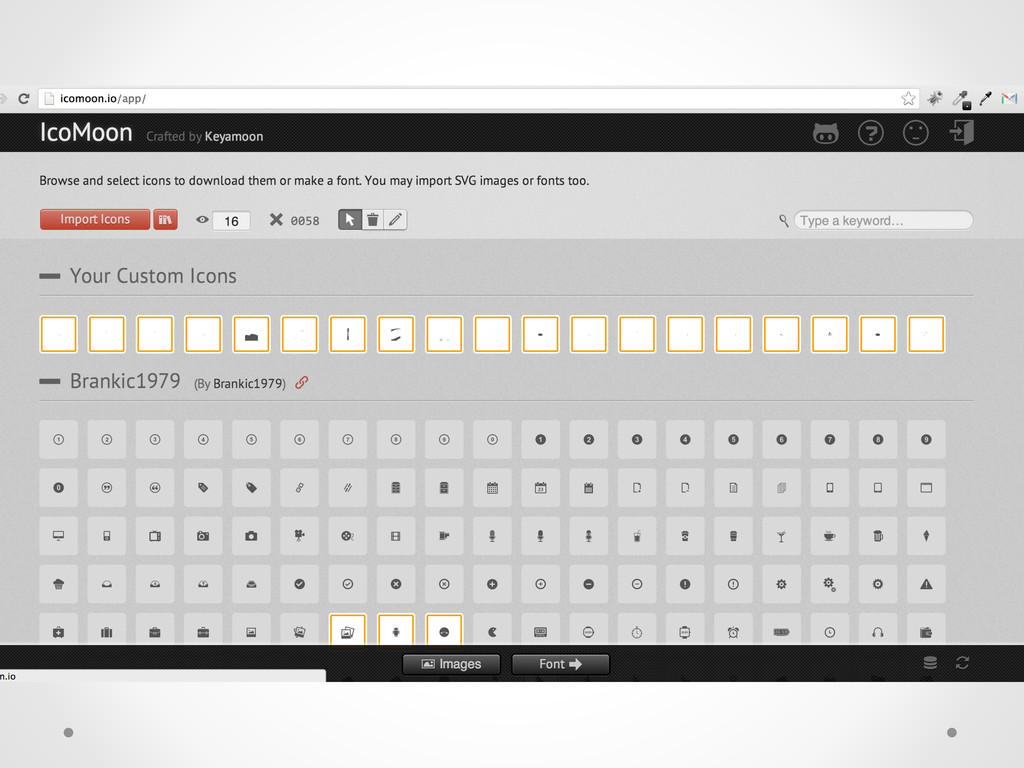1024x768 pixels.
Task: Deselect the custom icon with vertical bar
Action: pos(347,334)
